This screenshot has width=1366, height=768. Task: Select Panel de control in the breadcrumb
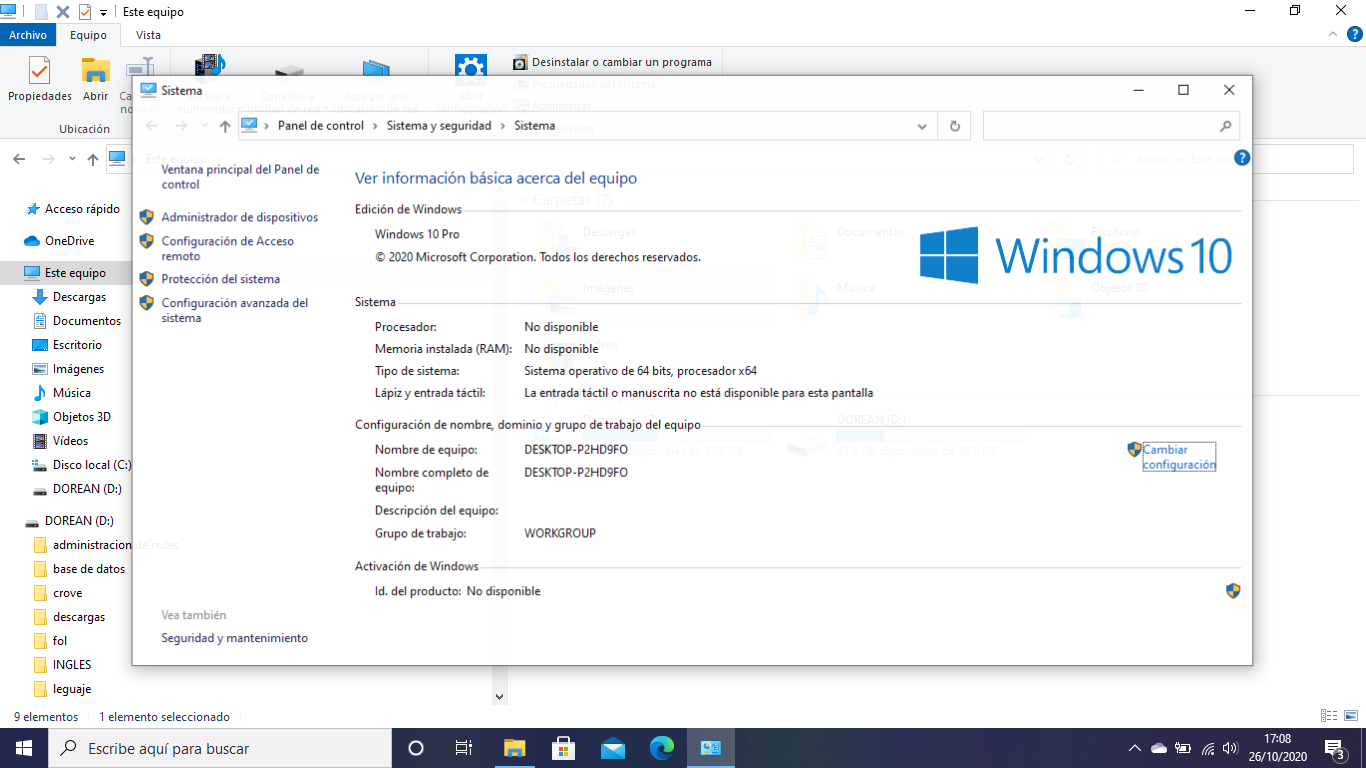pyautogui.click(x=321, y=126)
